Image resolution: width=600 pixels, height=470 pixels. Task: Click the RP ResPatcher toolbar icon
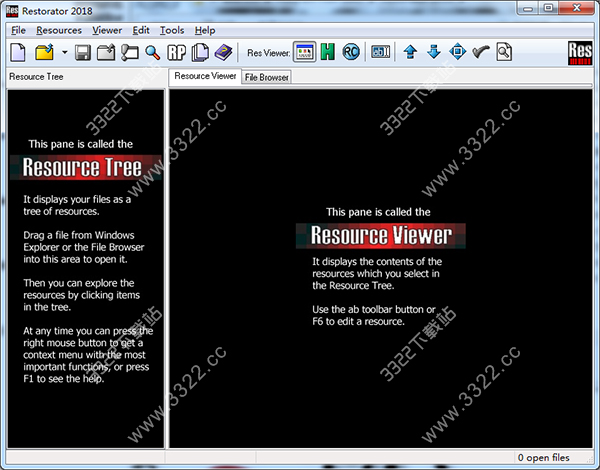(177, 51)
